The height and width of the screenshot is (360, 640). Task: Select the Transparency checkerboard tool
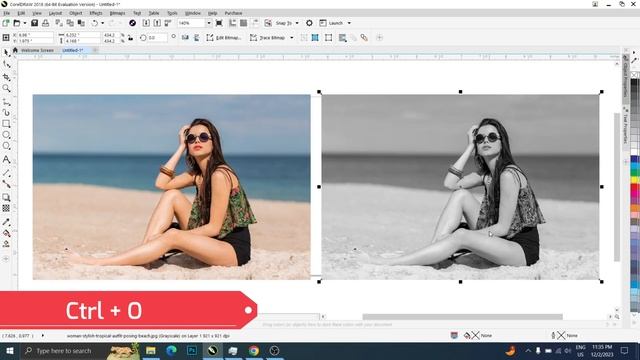(x=6, y=209)
